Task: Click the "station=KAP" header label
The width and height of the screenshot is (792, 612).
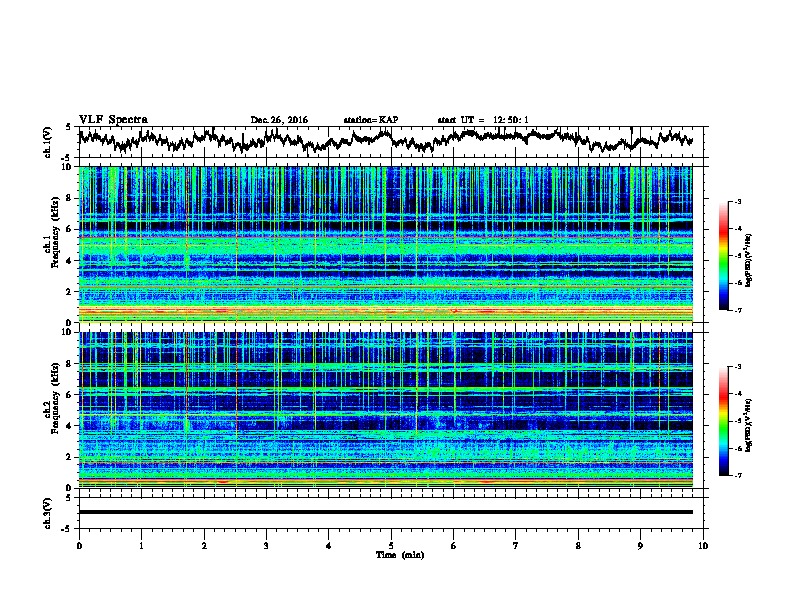Action: point(371,120)
